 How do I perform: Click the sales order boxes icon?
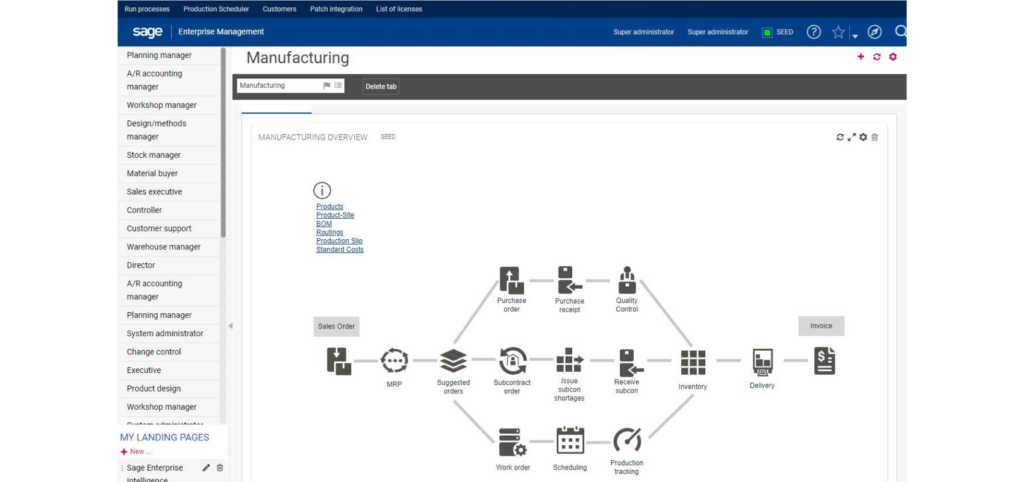coord(339,361)
